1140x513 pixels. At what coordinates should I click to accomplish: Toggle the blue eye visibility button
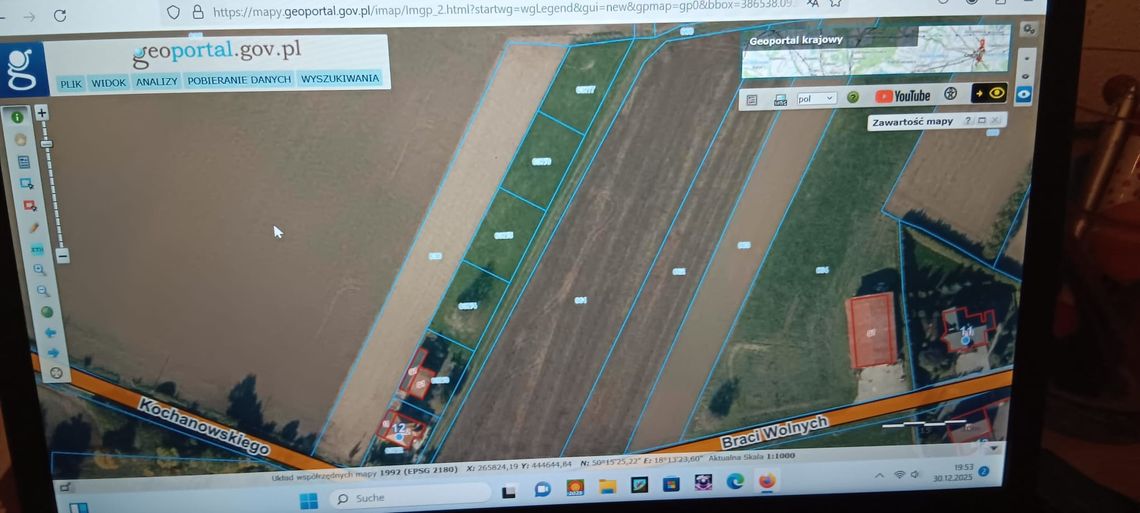click(x=1023, y=95)
